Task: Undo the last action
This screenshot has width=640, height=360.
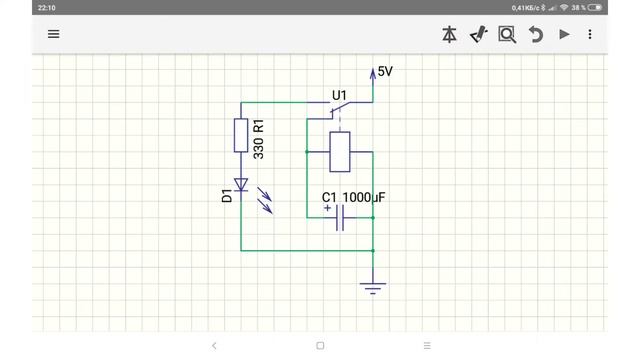Action: click(536, 34)
